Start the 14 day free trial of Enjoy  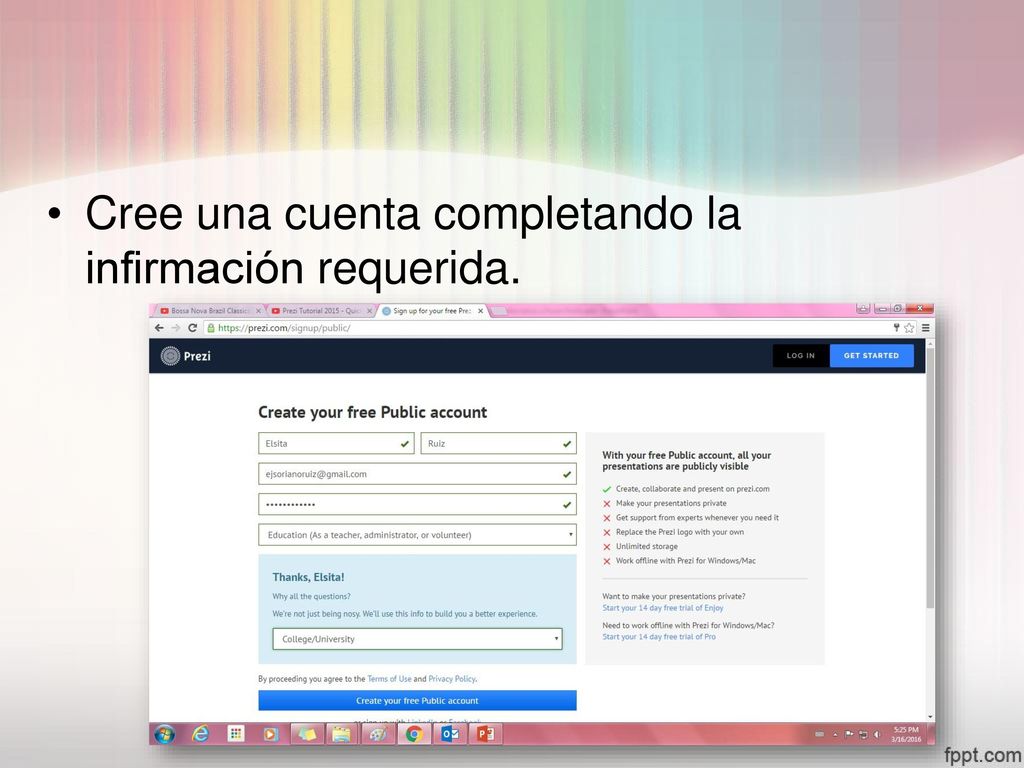[663, 608]
